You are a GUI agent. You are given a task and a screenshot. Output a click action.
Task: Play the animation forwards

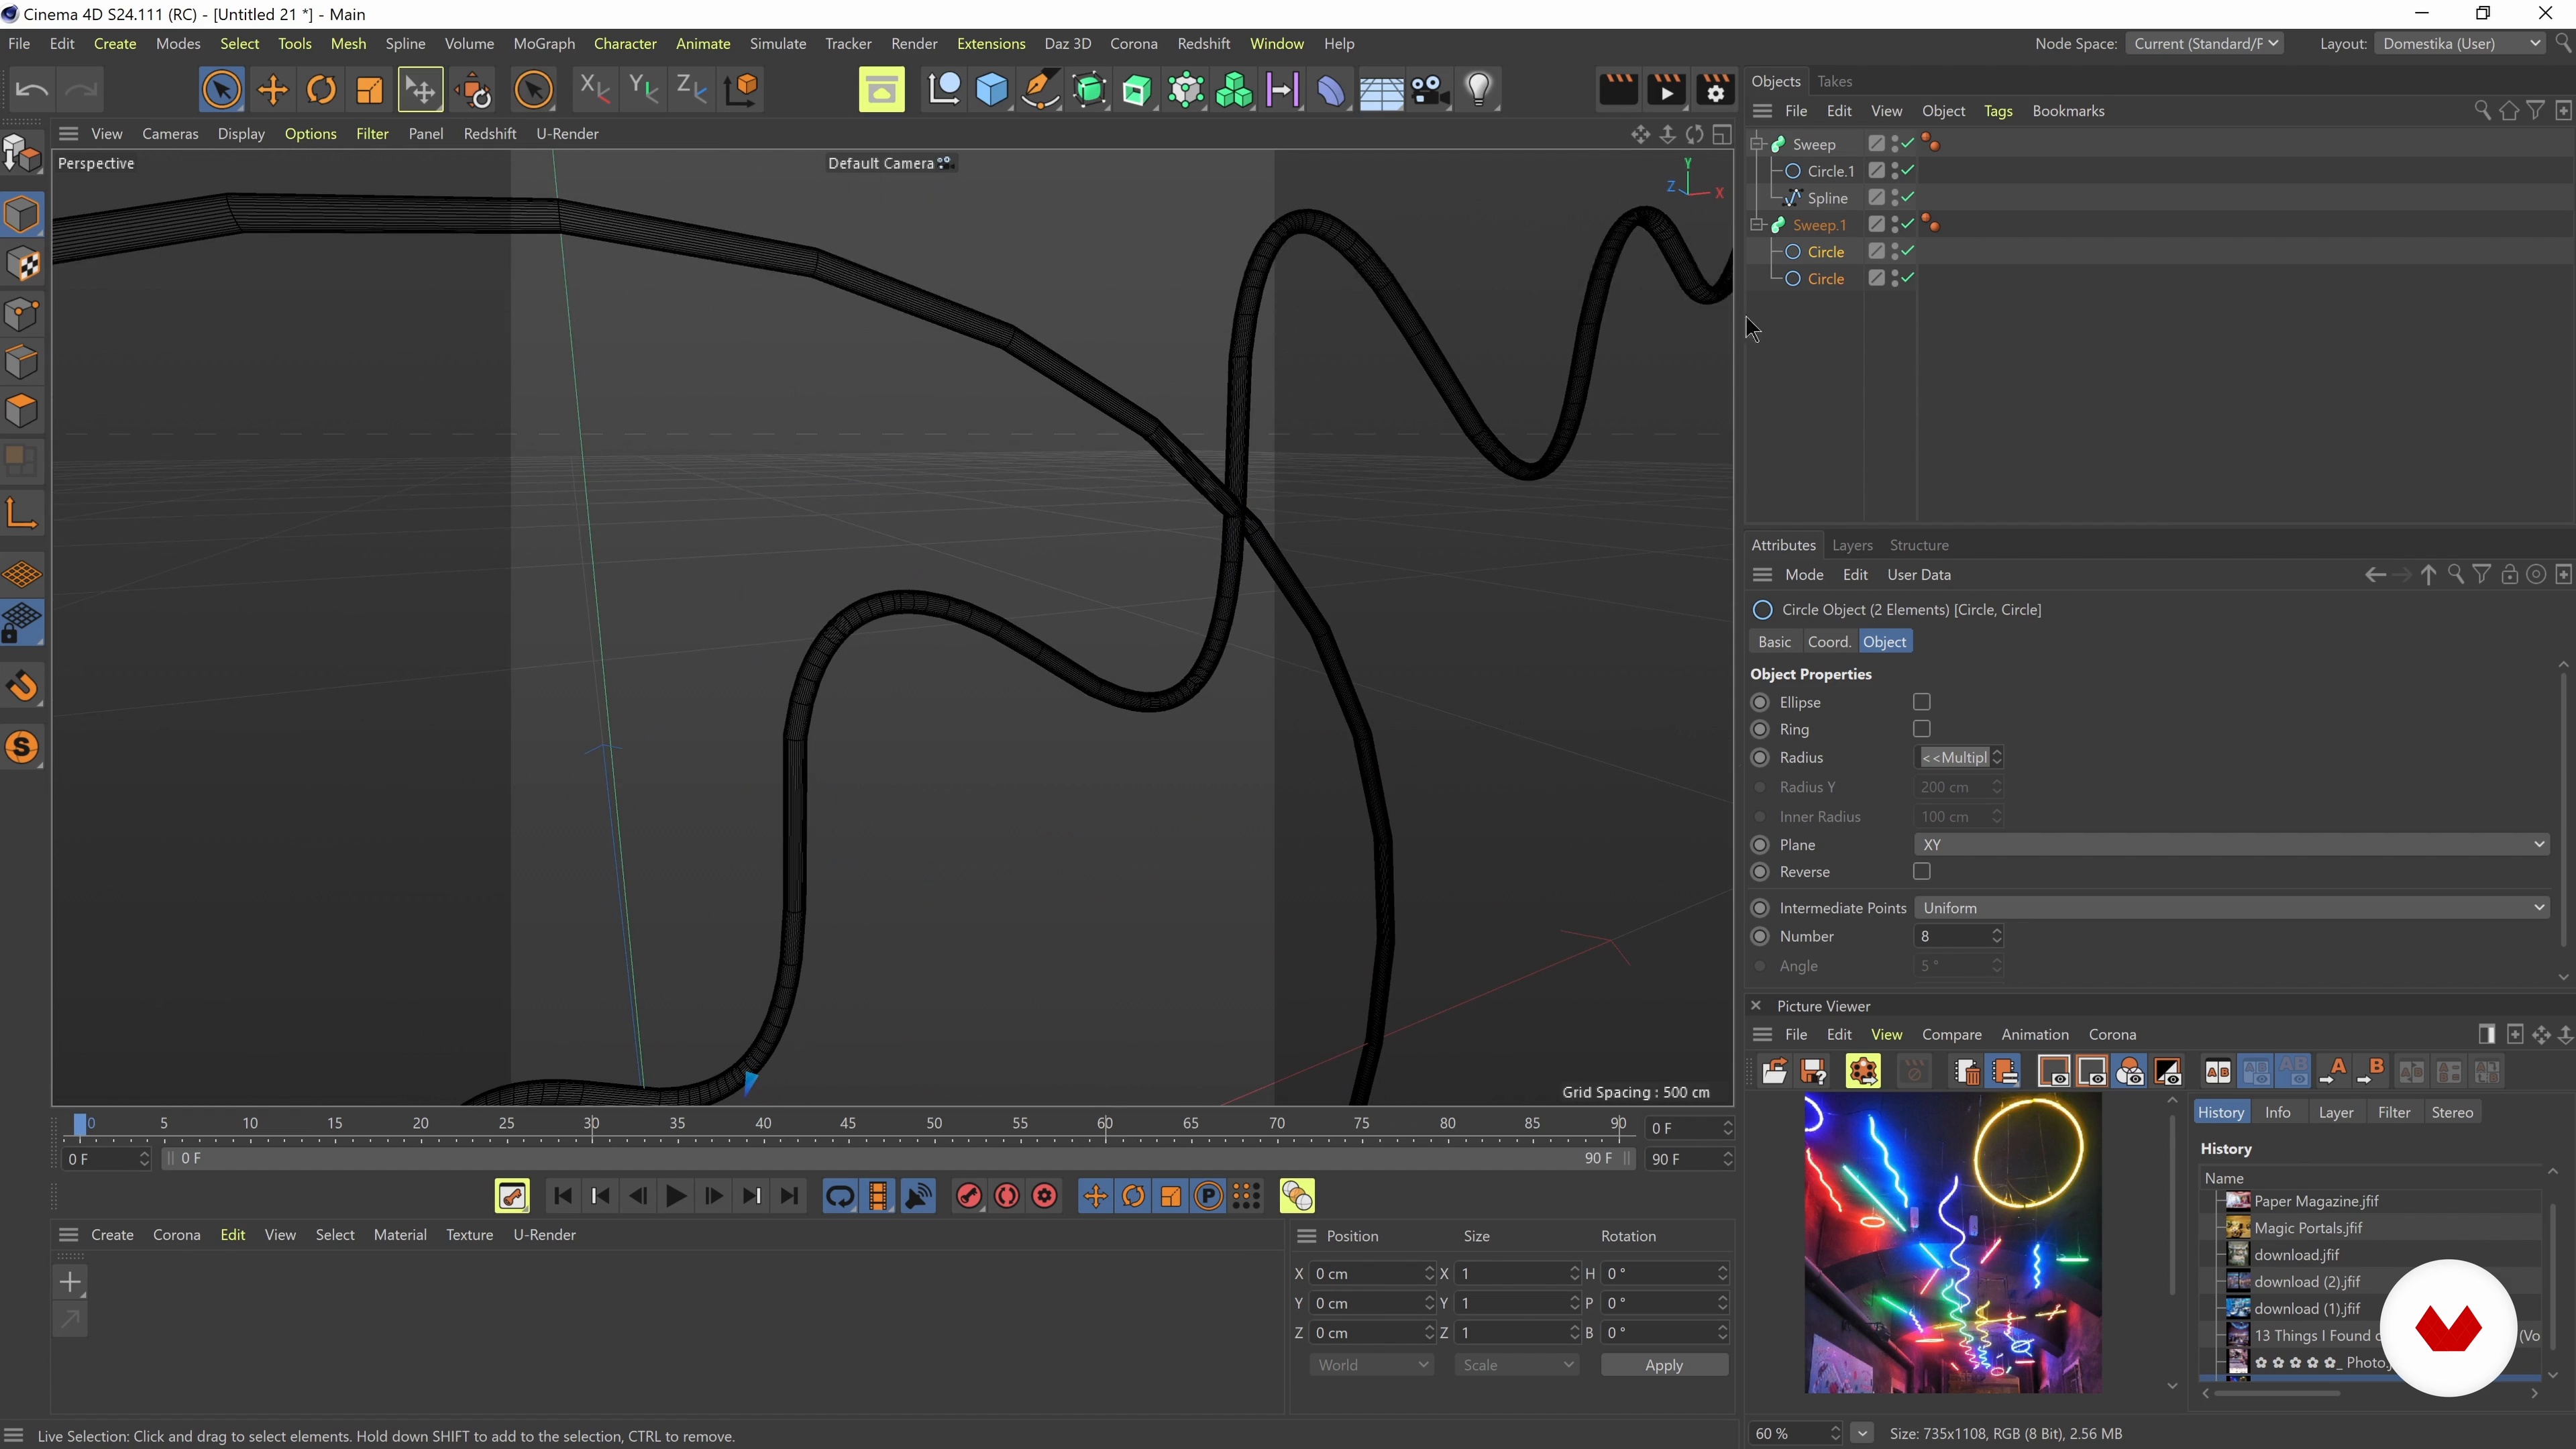[676, 1196]
